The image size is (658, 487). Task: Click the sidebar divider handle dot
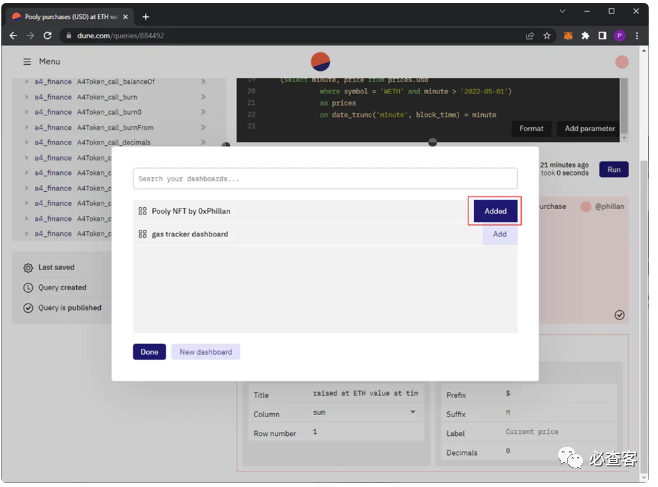(x=226, y=145)
